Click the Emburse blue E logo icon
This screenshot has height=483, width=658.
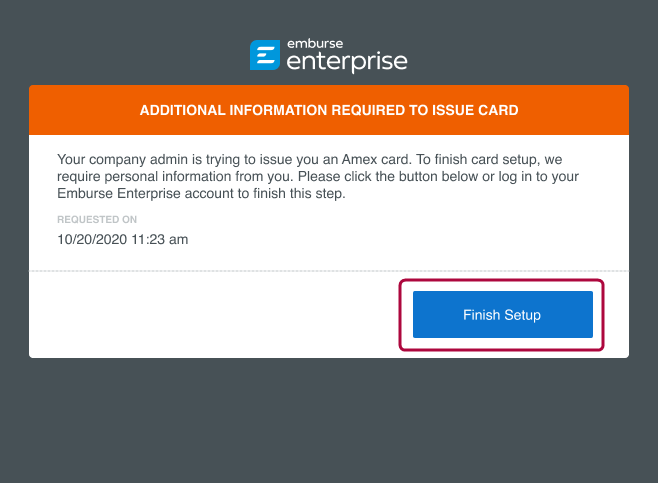coord(264,55)
